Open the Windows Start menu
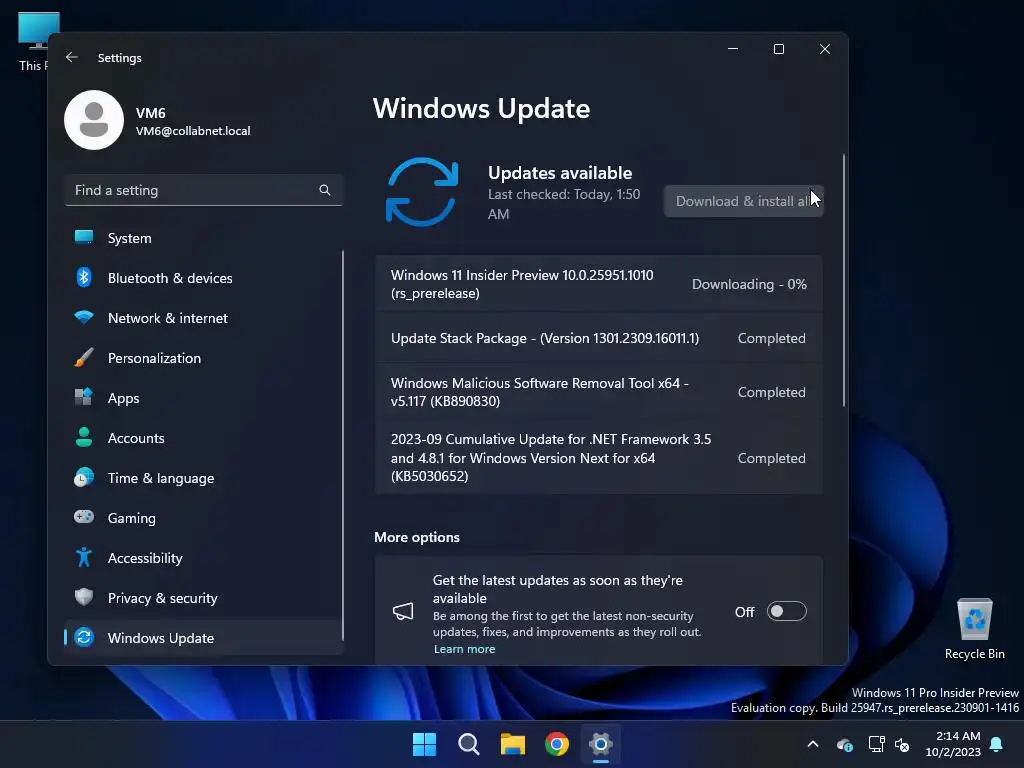The height and width of the screenshot is (768, 1024). tap(424, 744)
